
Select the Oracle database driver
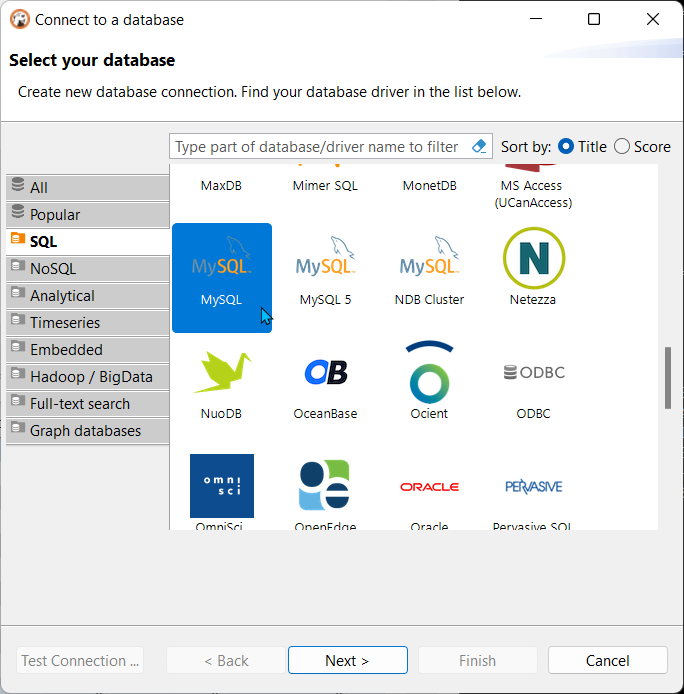pos(429,490)
